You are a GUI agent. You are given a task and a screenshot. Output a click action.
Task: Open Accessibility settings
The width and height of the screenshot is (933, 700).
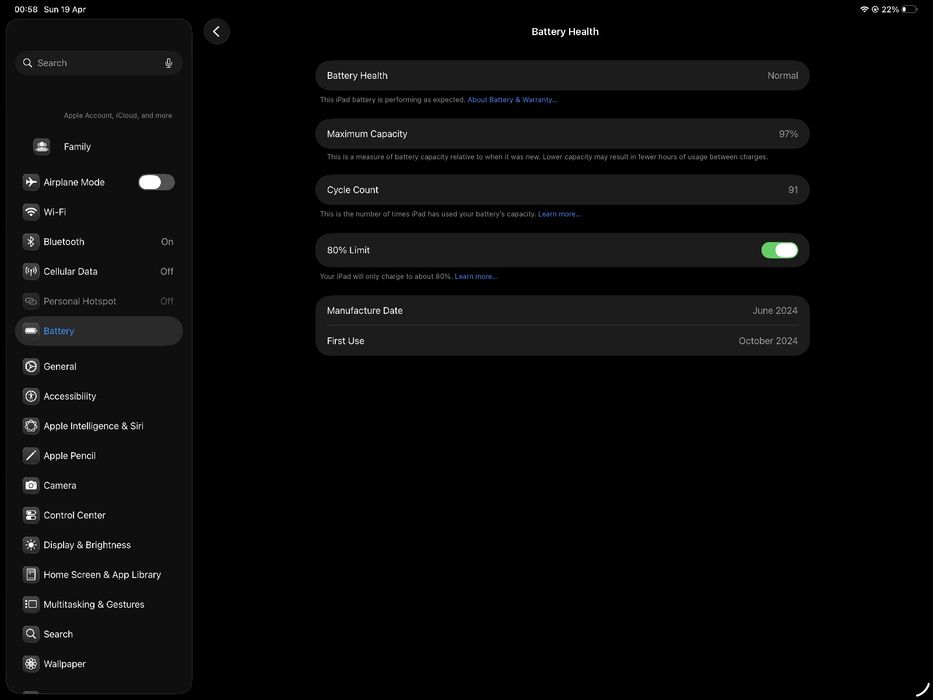(x=99, y=396)
